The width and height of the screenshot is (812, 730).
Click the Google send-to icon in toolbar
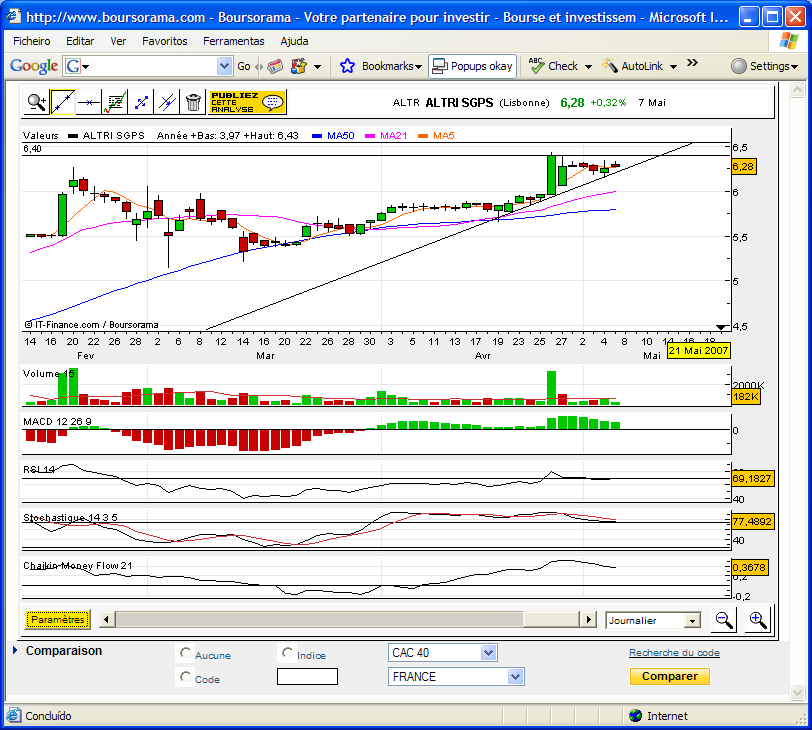pos(299,66)
